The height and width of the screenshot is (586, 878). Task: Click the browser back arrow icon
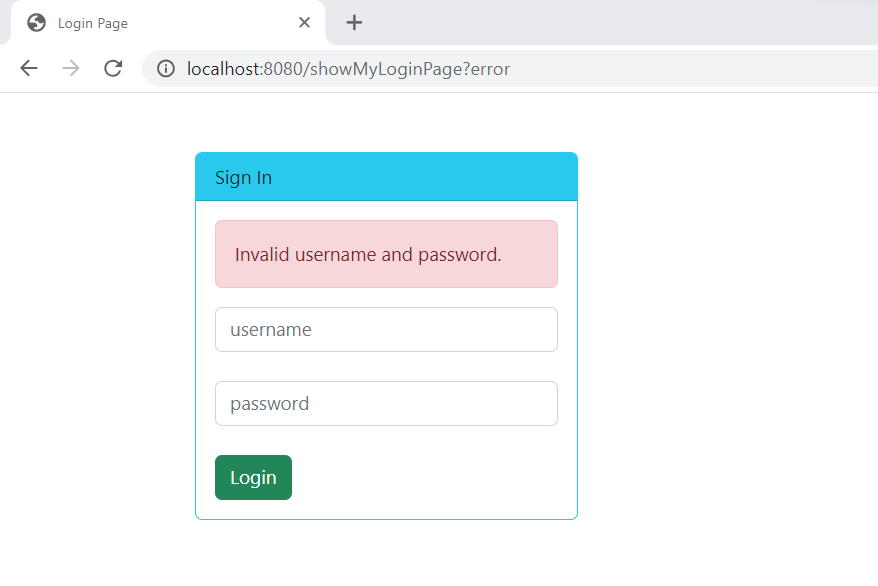click(x=28, y=68)
